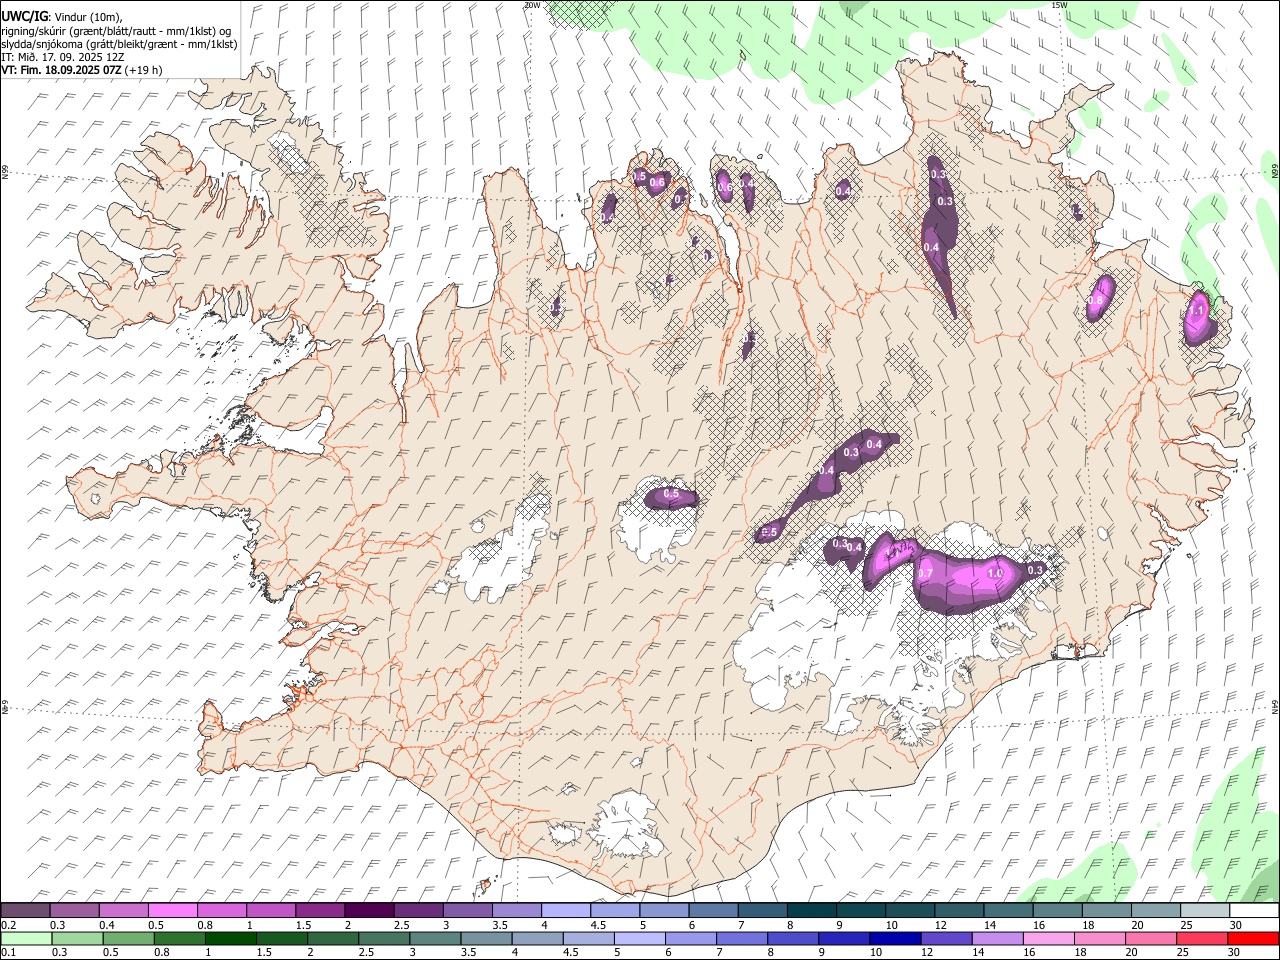Choose the 7–8 blue swatch on lower scale

click(743, 938)
